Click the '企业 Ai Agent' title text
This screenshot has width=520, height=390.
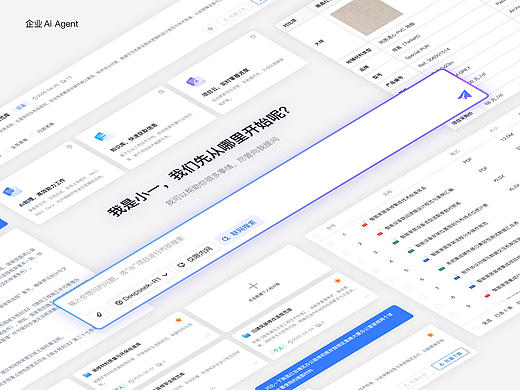(x=52, y=24)
